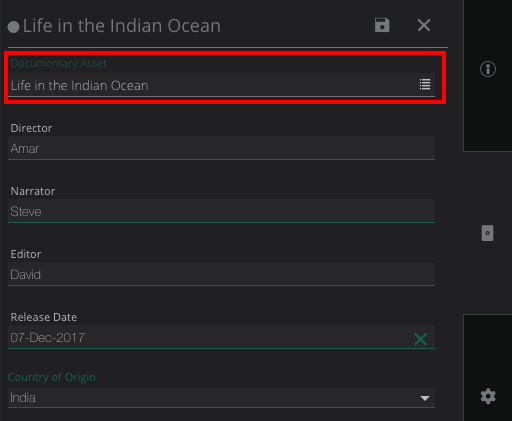Click the Editor field containing David
Viewport: 512px width, 421px height.
pyautogui.click(x=221, y=274)
